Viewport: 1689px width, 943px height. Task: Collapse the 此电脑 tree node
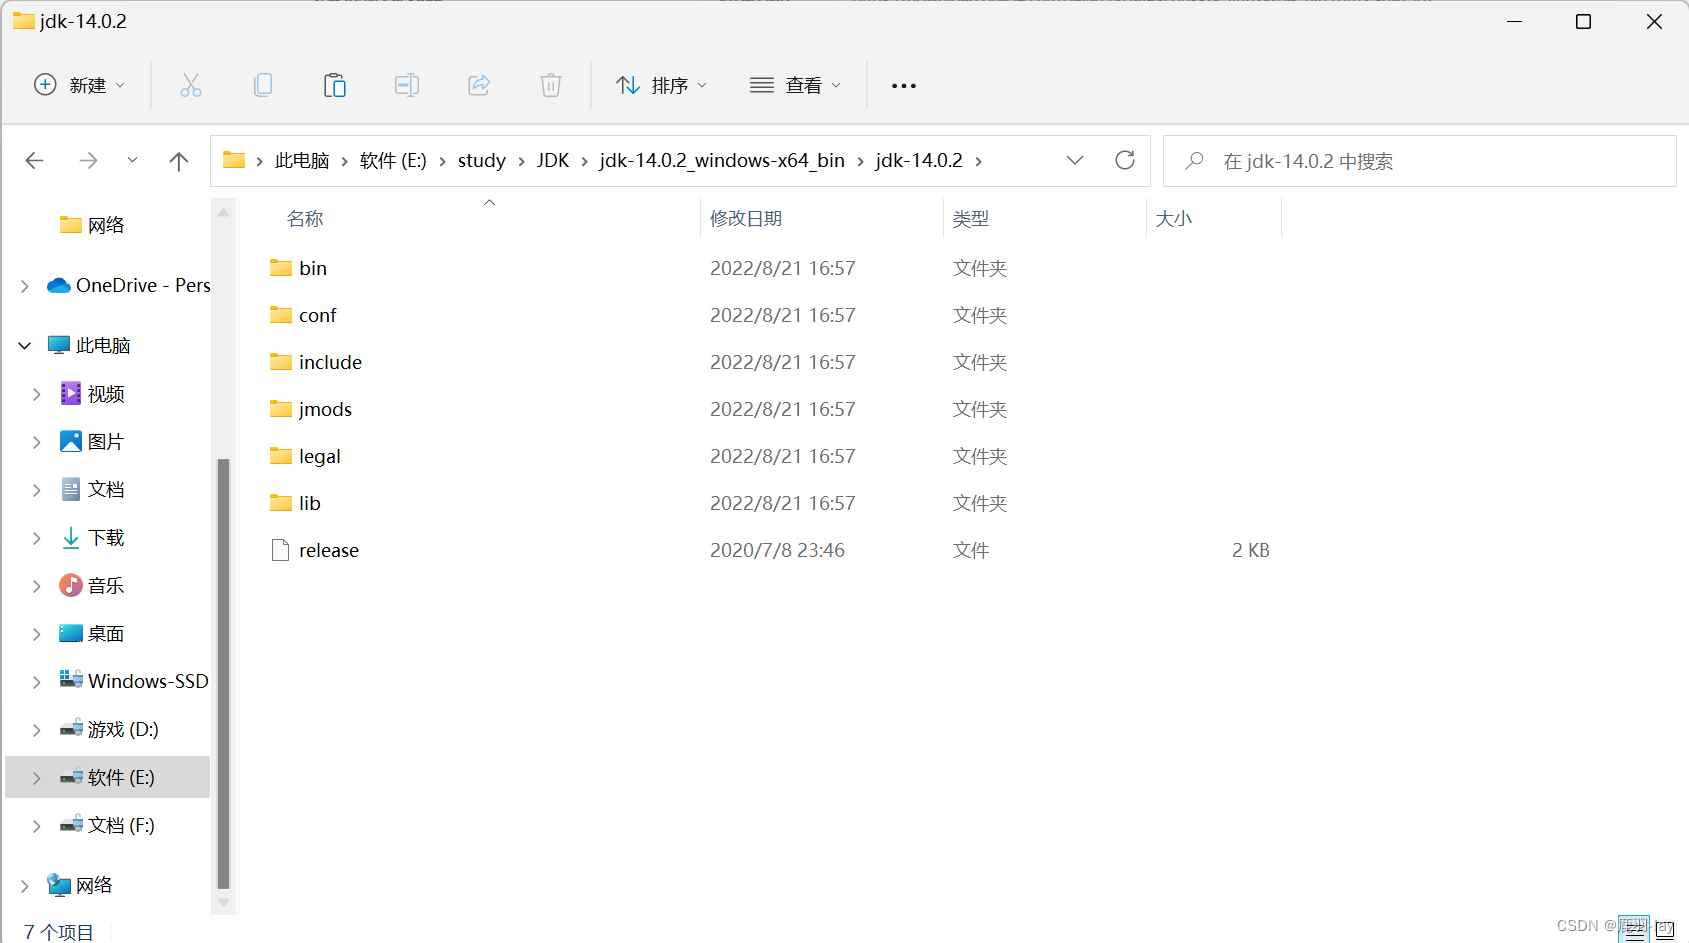[25, 346]
